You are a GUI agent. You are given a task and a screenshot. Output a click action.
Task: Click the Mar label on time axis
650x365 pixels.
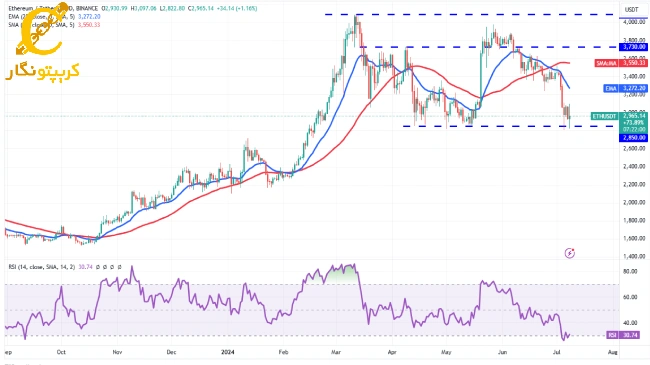336,352
